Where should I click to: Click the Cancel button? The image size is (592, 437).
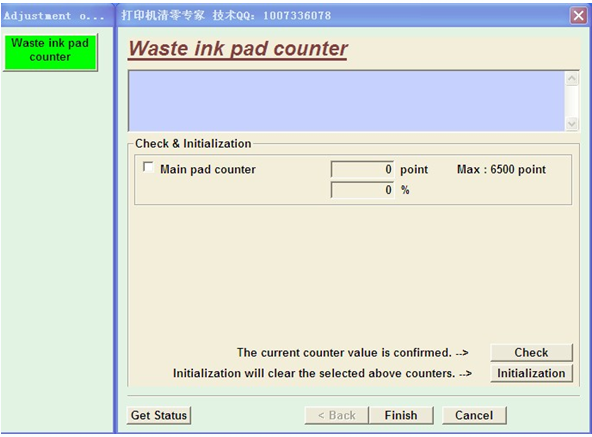(474, 415)
